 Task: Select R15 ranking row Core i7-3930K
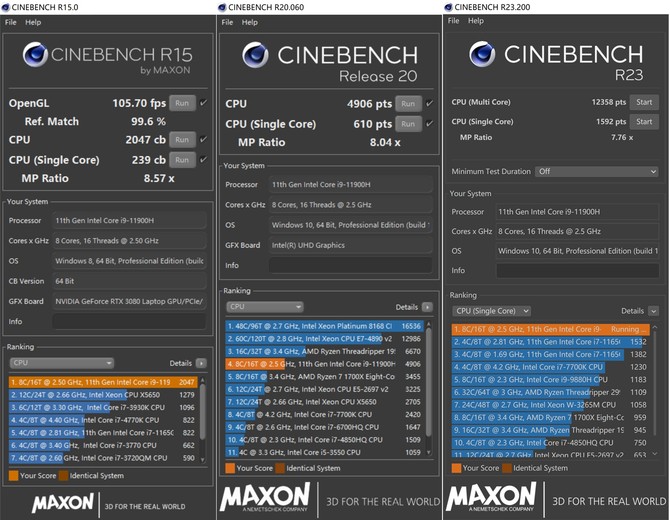click(103, 407)
